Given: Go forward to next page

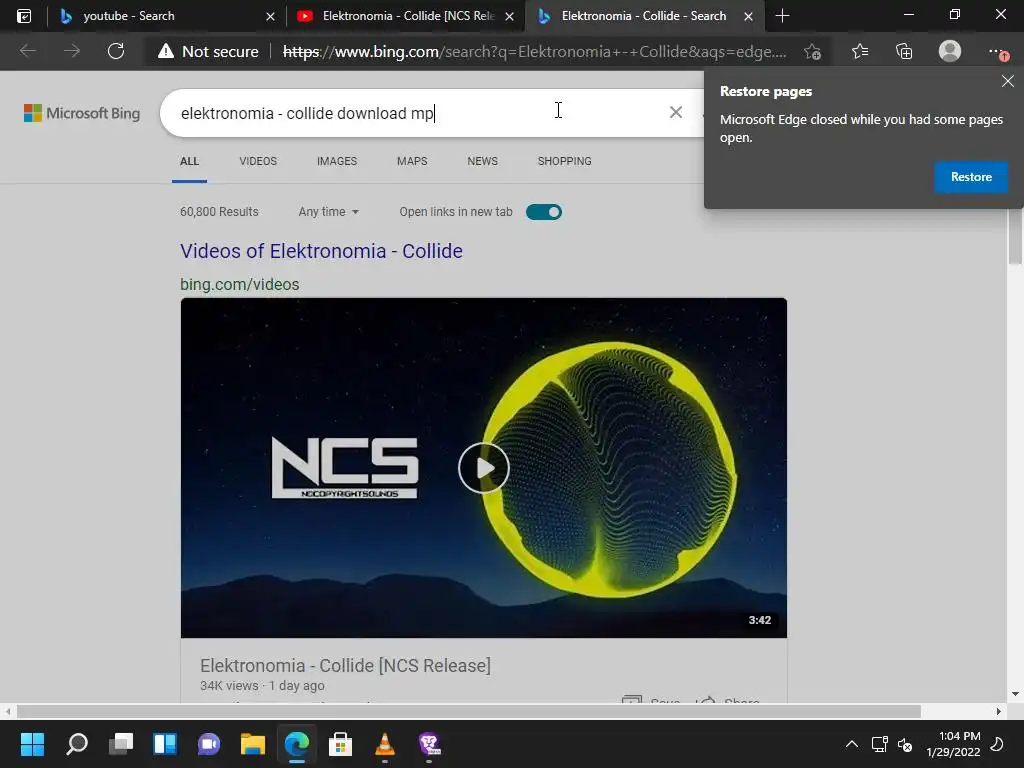Looking at the screenshot, I should pyautogui.click(x=72, y=51).
